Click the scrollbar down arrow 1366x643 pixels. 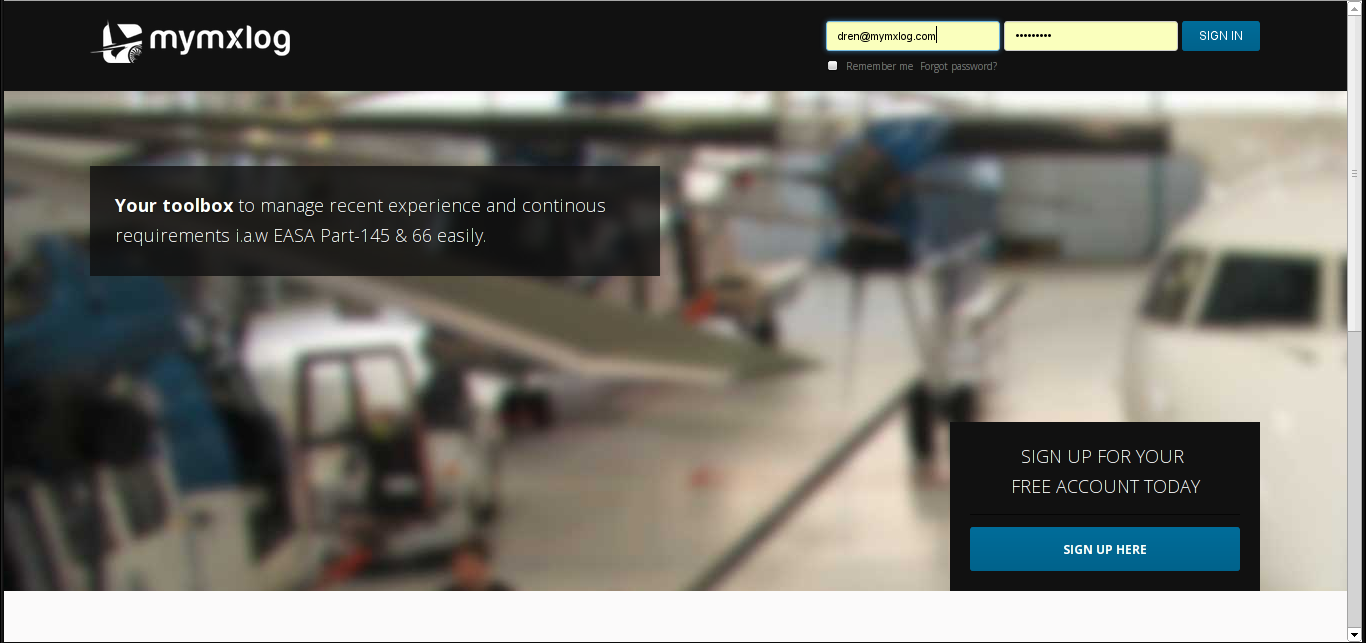click(x=1356, y=635)
